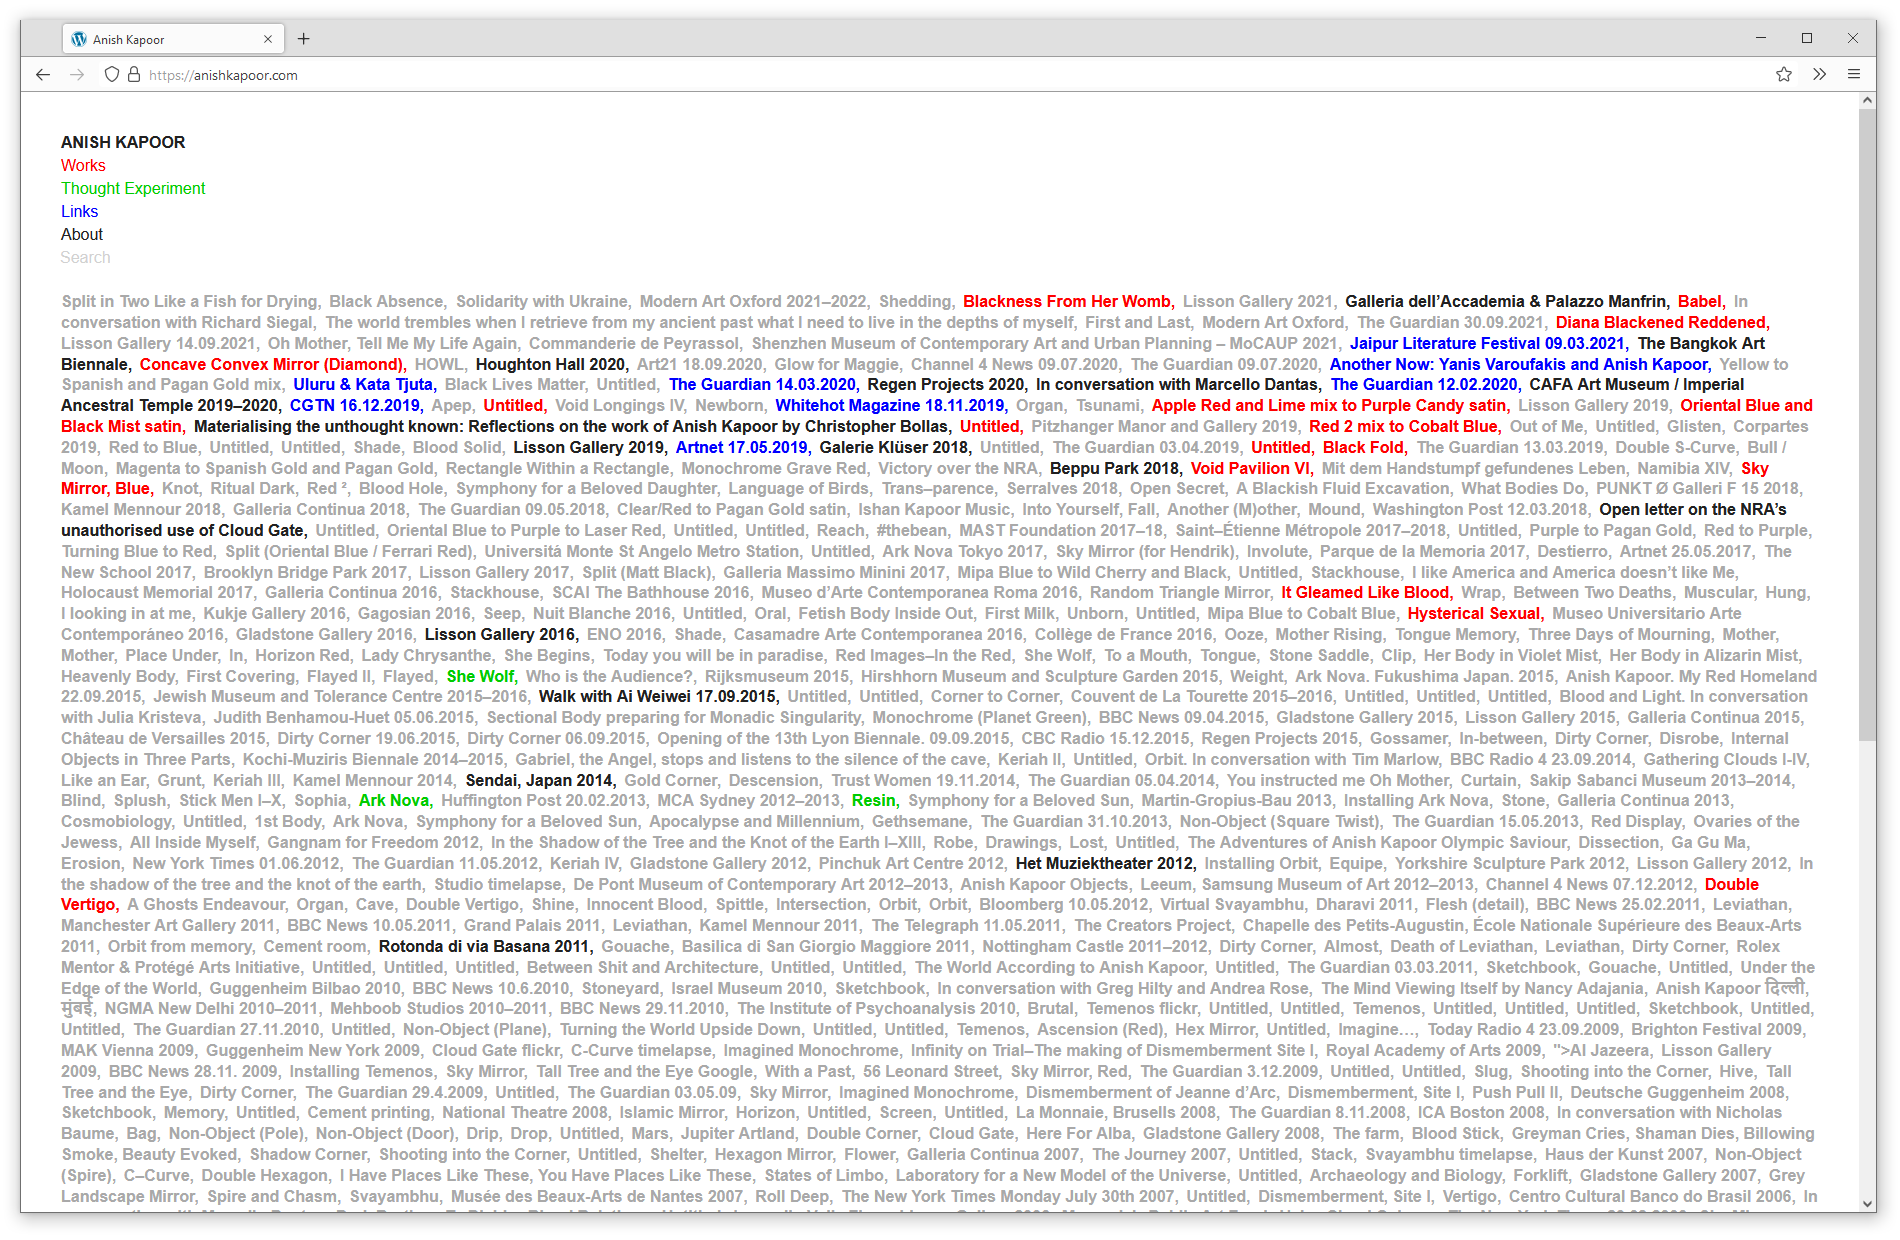Open Rotonda di via Basana 2011 link

click(485, 946)
